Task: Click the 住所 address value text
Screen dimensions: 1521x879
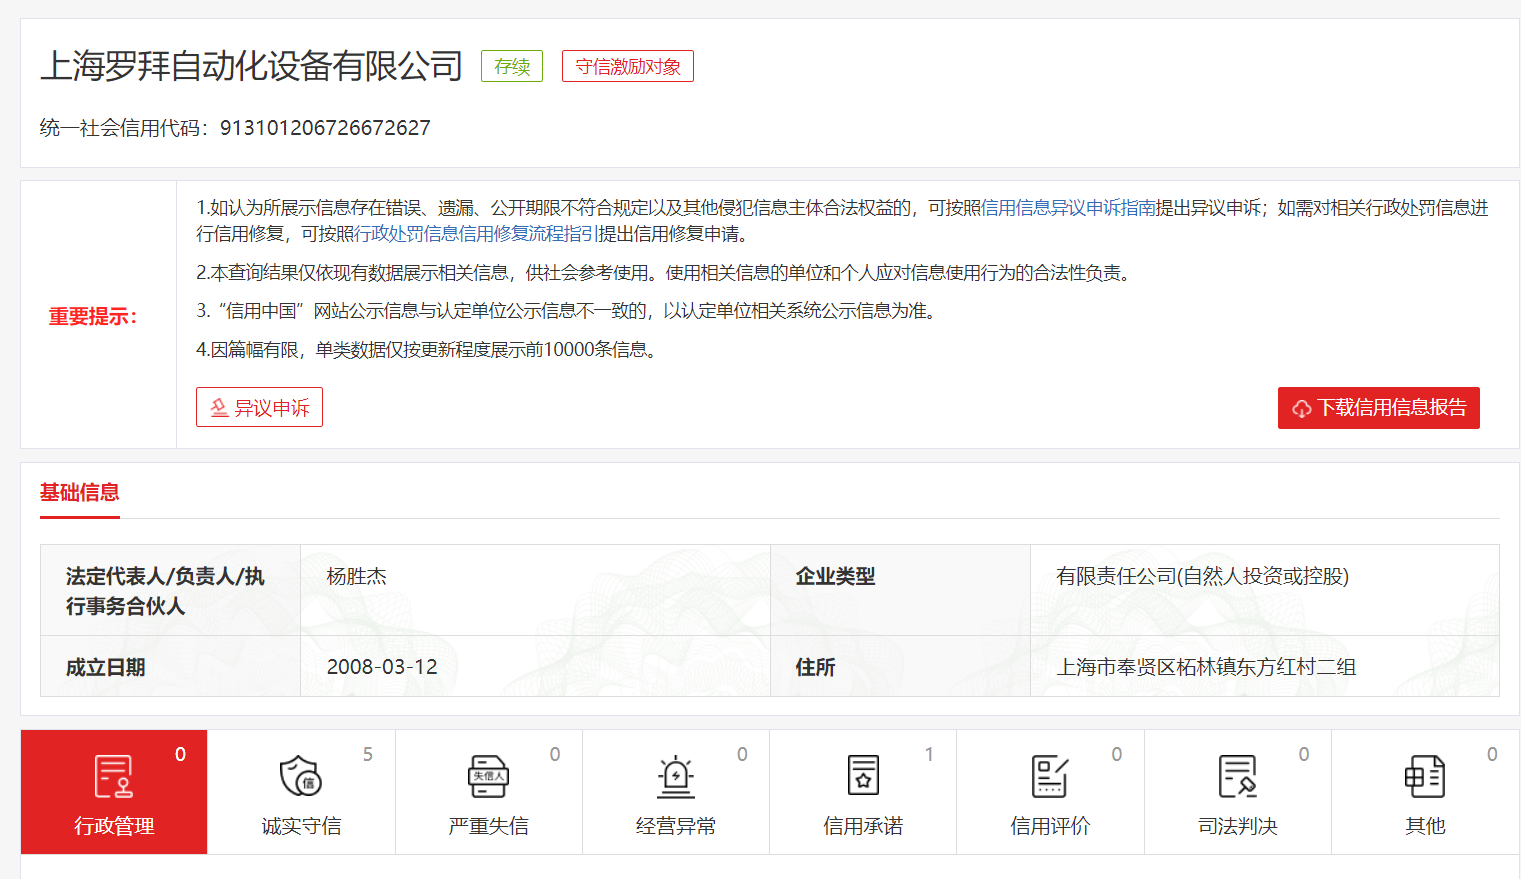Action: (x=1206, y=667)
